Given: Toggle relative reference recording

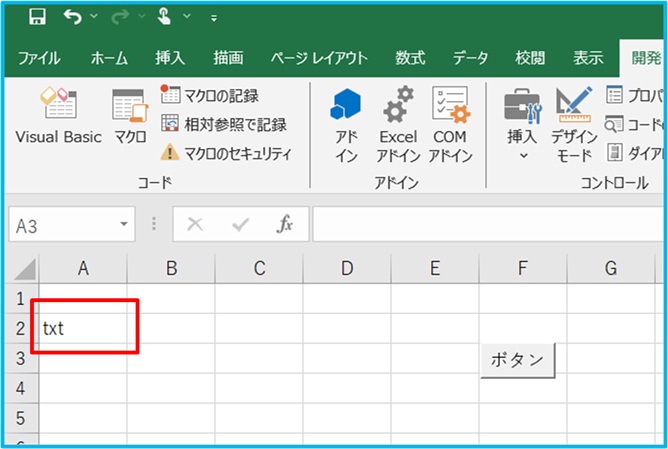Looking at the screenshot, I should click(223, 124).
